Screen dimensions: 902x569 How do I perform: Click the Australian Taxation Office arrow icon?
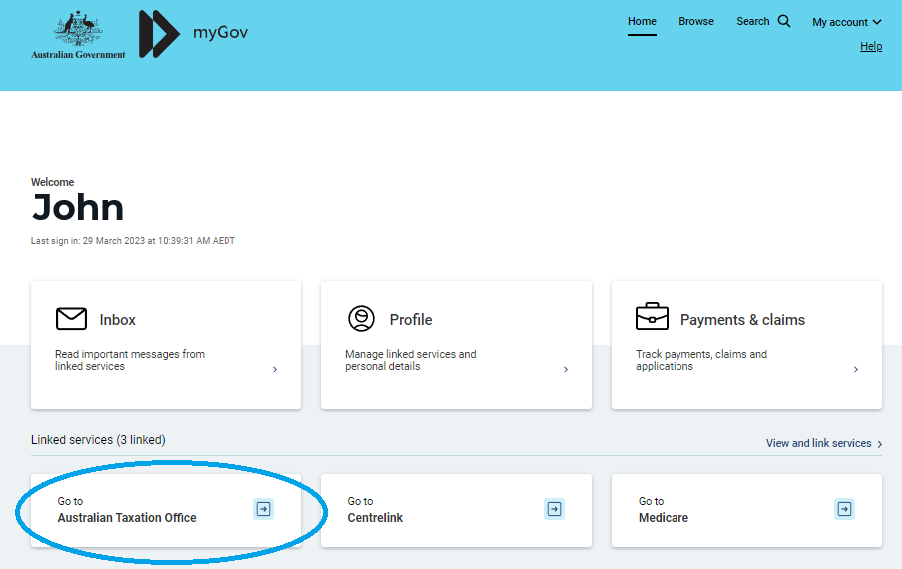pyautogui.click(x=263, y=509)
